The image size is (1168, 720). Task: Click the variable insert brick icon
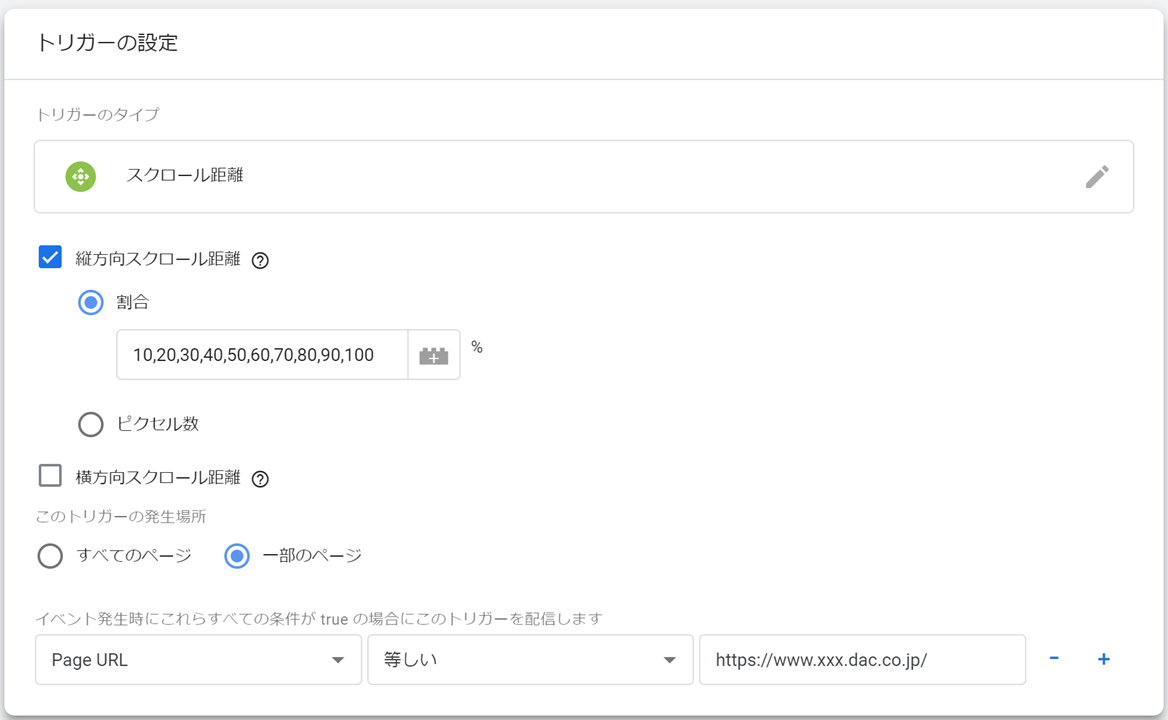click(433, 355)
